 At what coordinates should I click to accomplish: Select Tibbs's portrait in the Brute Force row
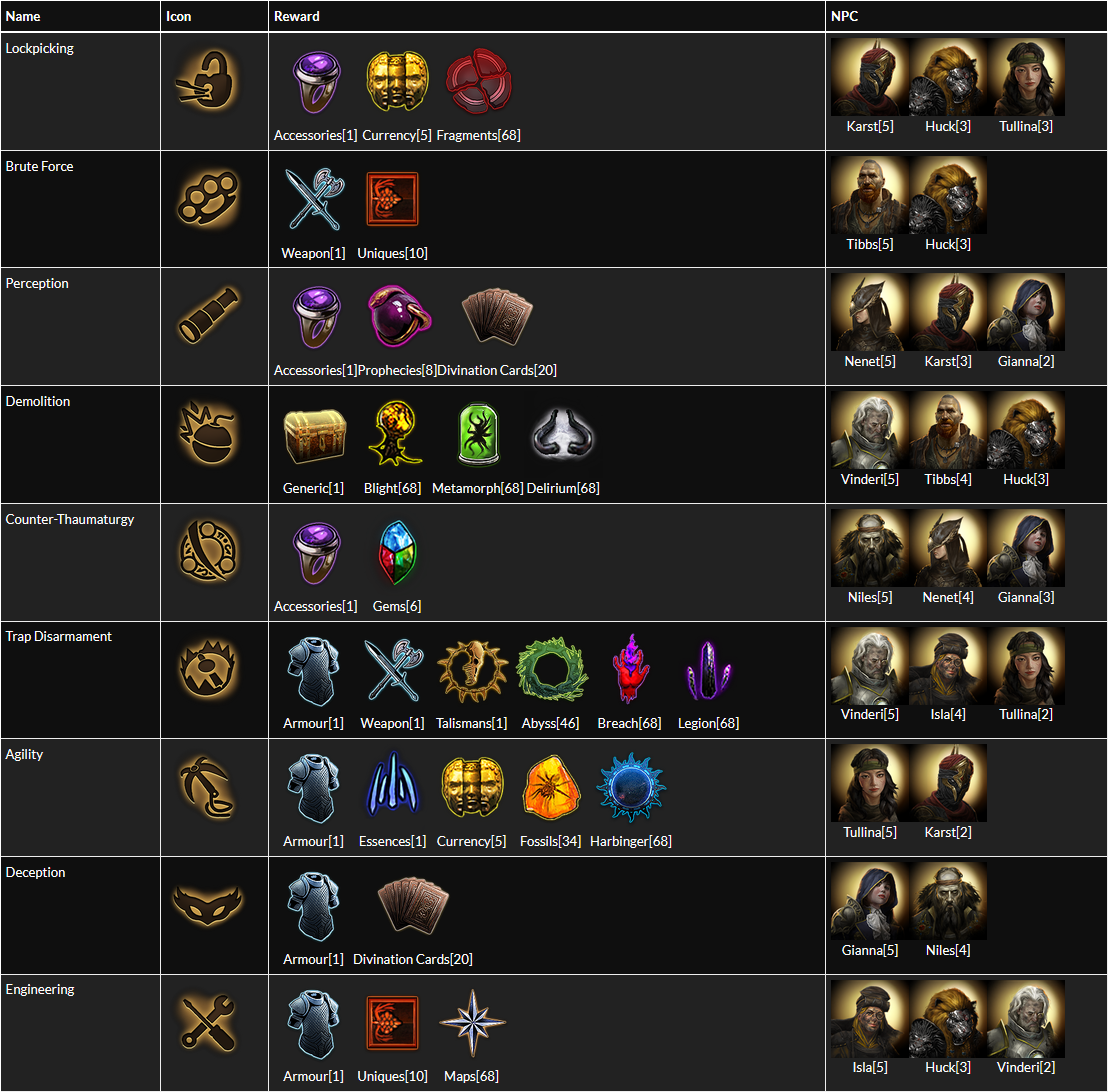click(x=870, y=194)
